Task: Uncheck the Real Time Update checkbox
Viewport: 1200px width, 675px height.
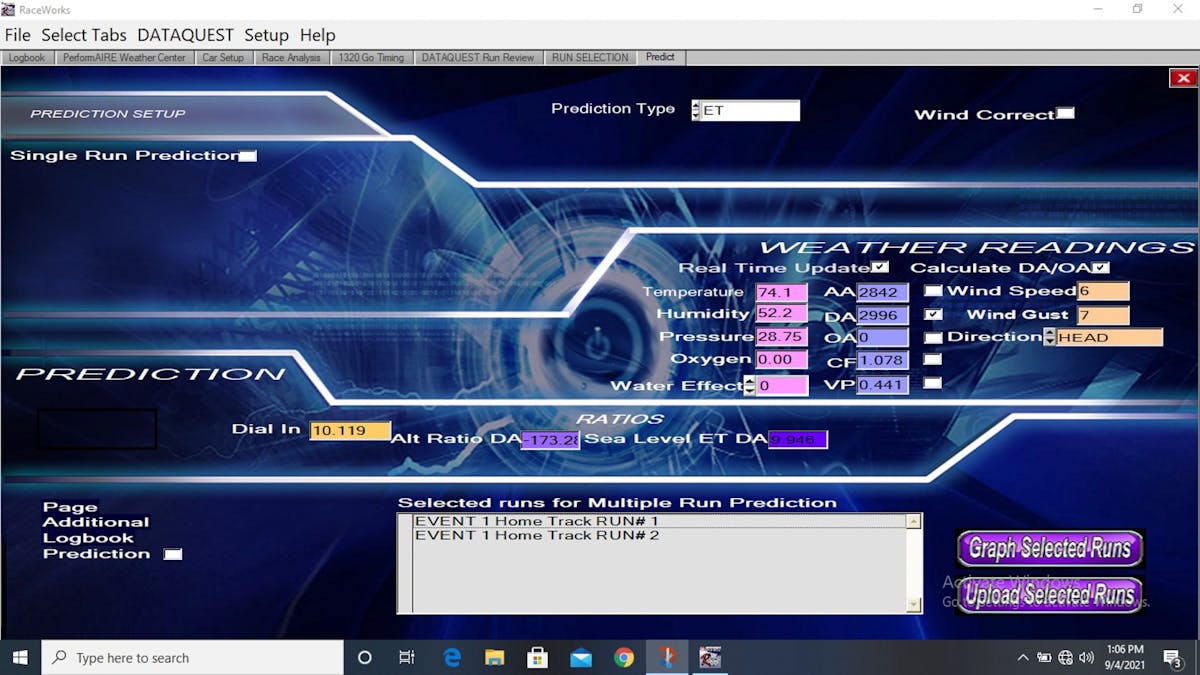Action: (x=879, y=267)
